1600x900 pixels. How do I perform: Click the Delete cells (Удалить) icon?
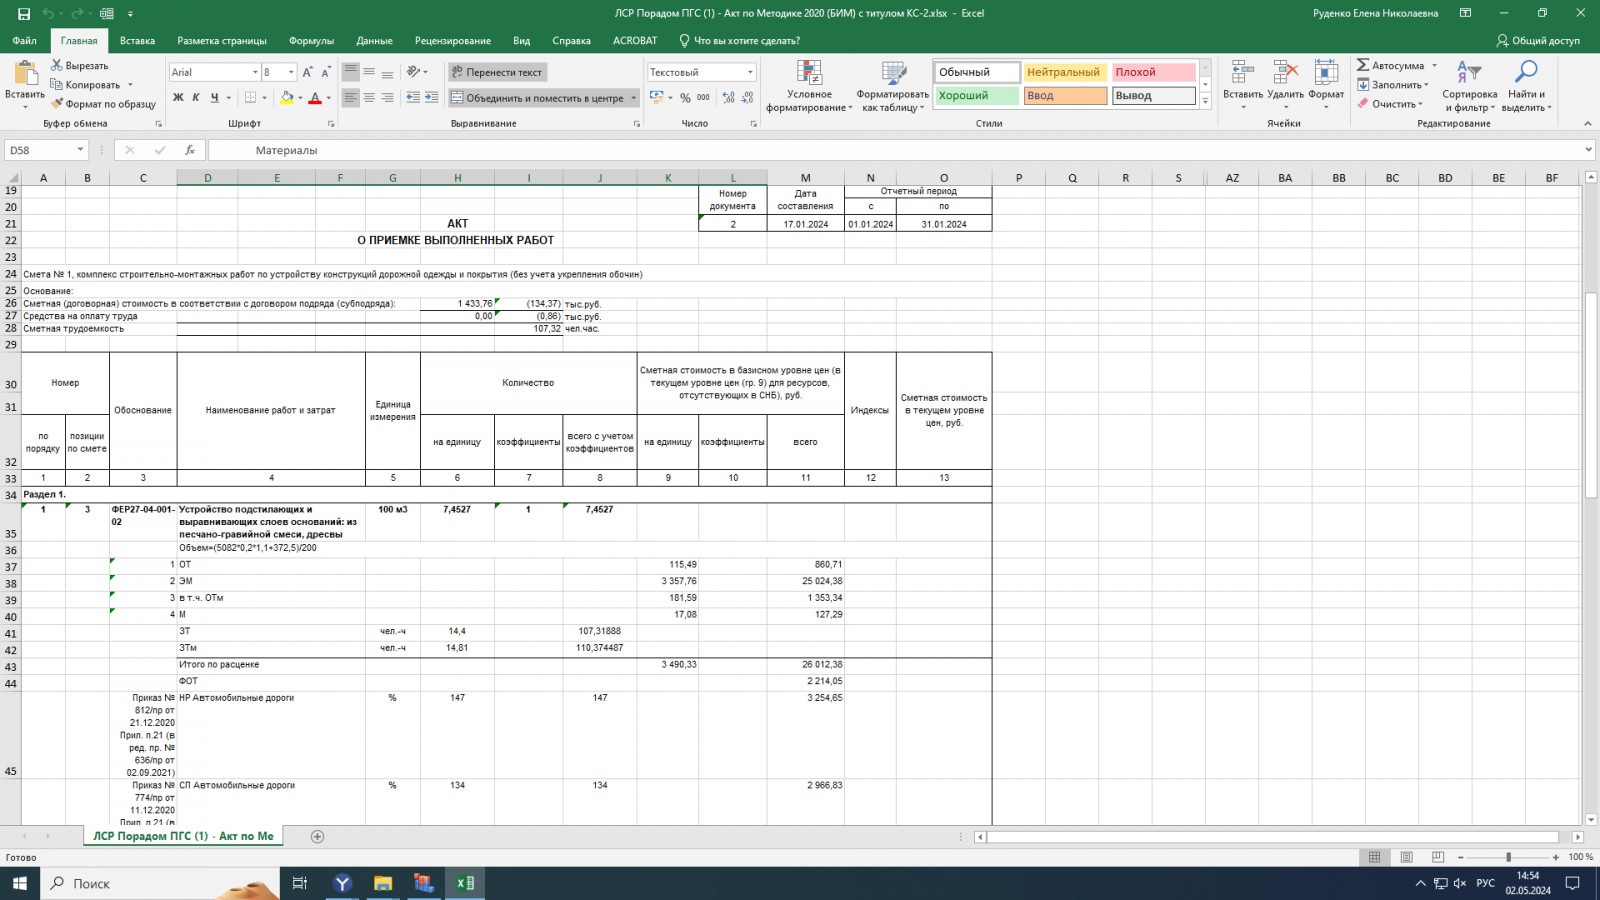1285,73
